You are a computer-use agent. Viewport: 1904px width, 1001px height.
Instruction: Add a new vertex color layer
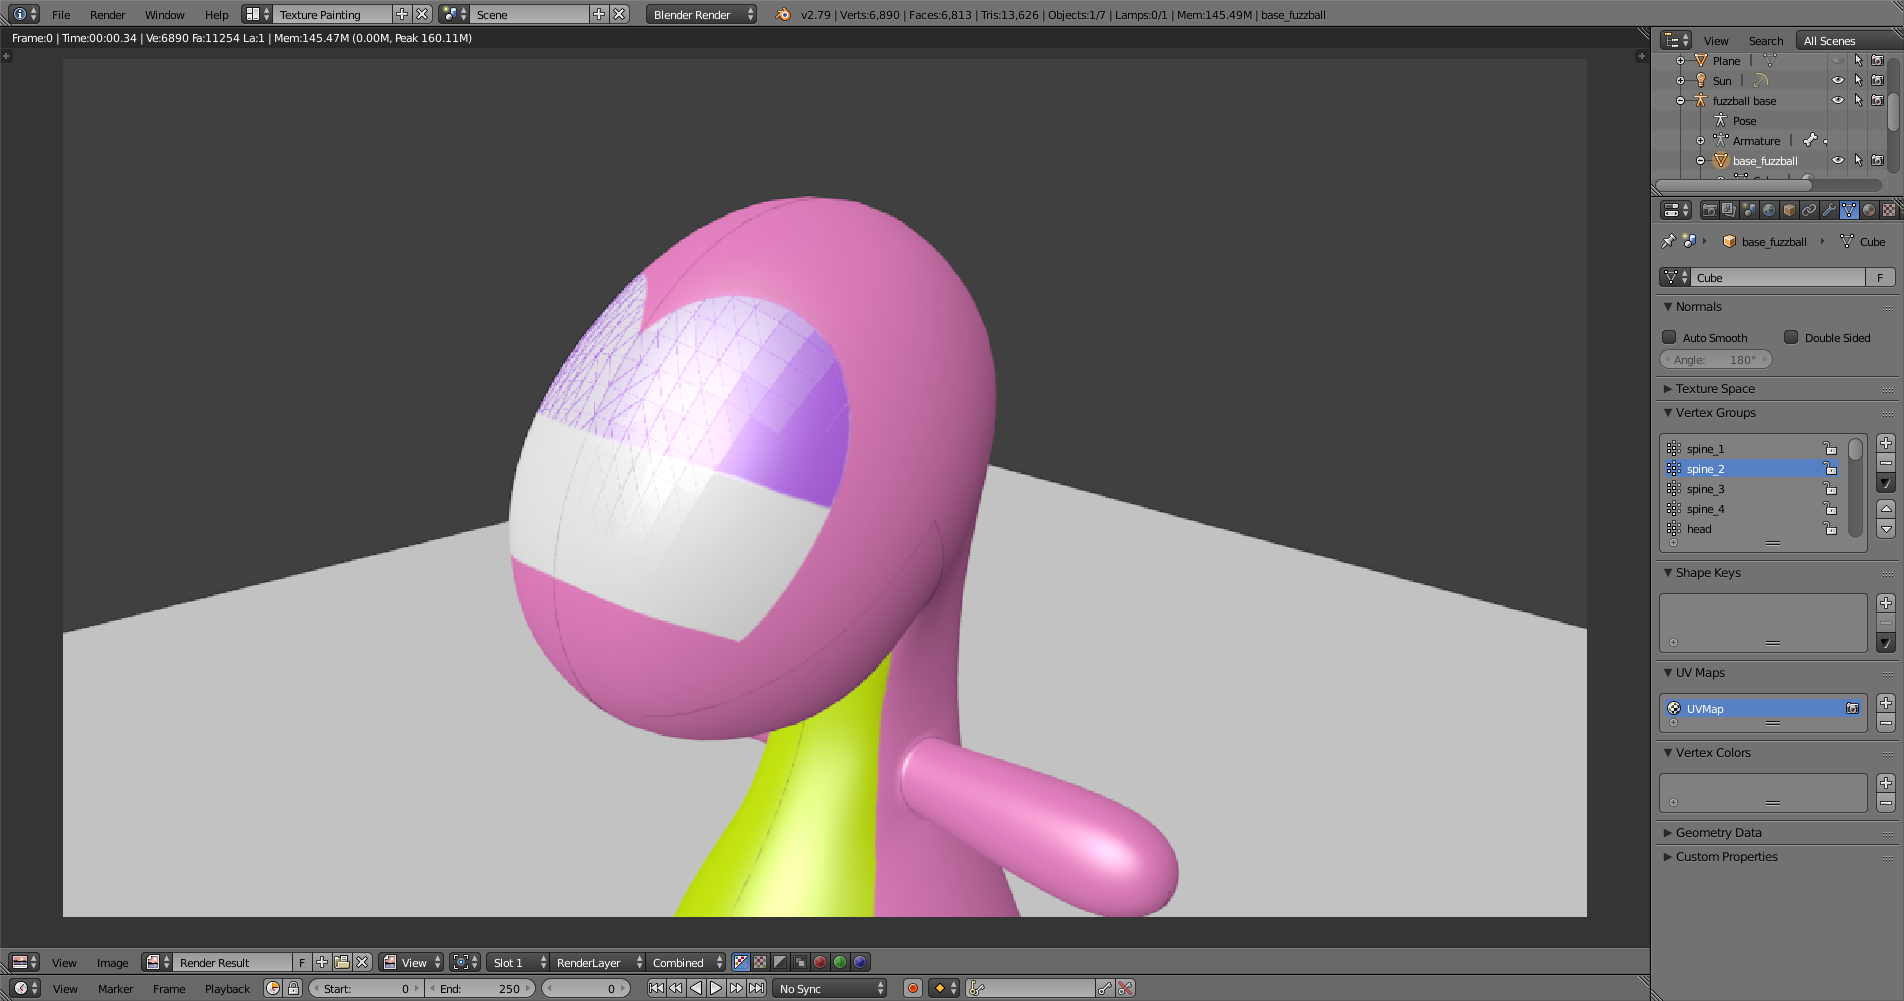click(1886, 783)
